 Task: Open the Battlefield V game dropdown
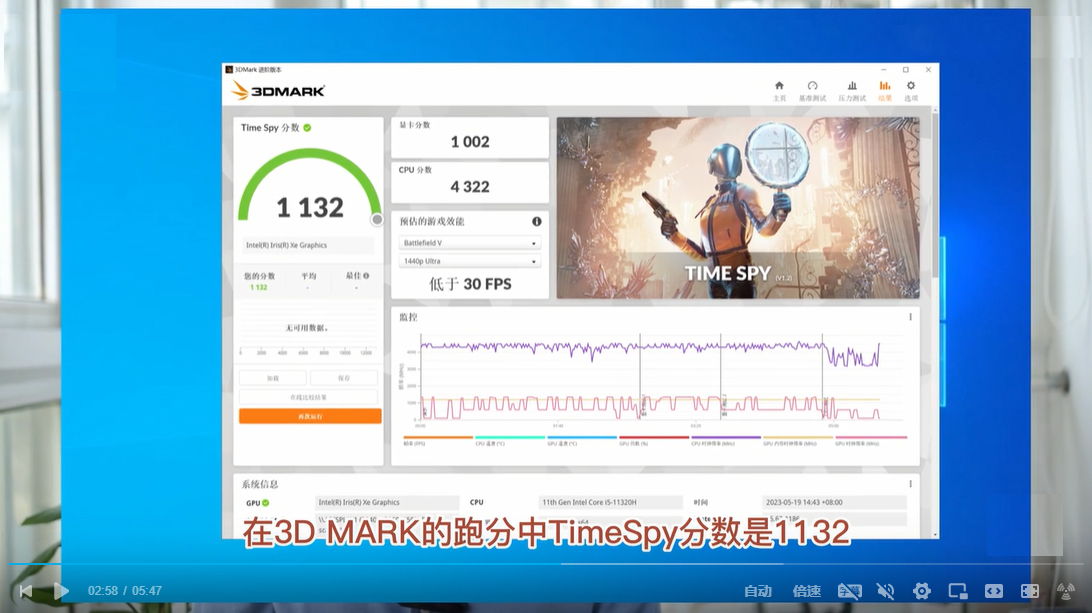pyautogui.click(x=470, y=243)
